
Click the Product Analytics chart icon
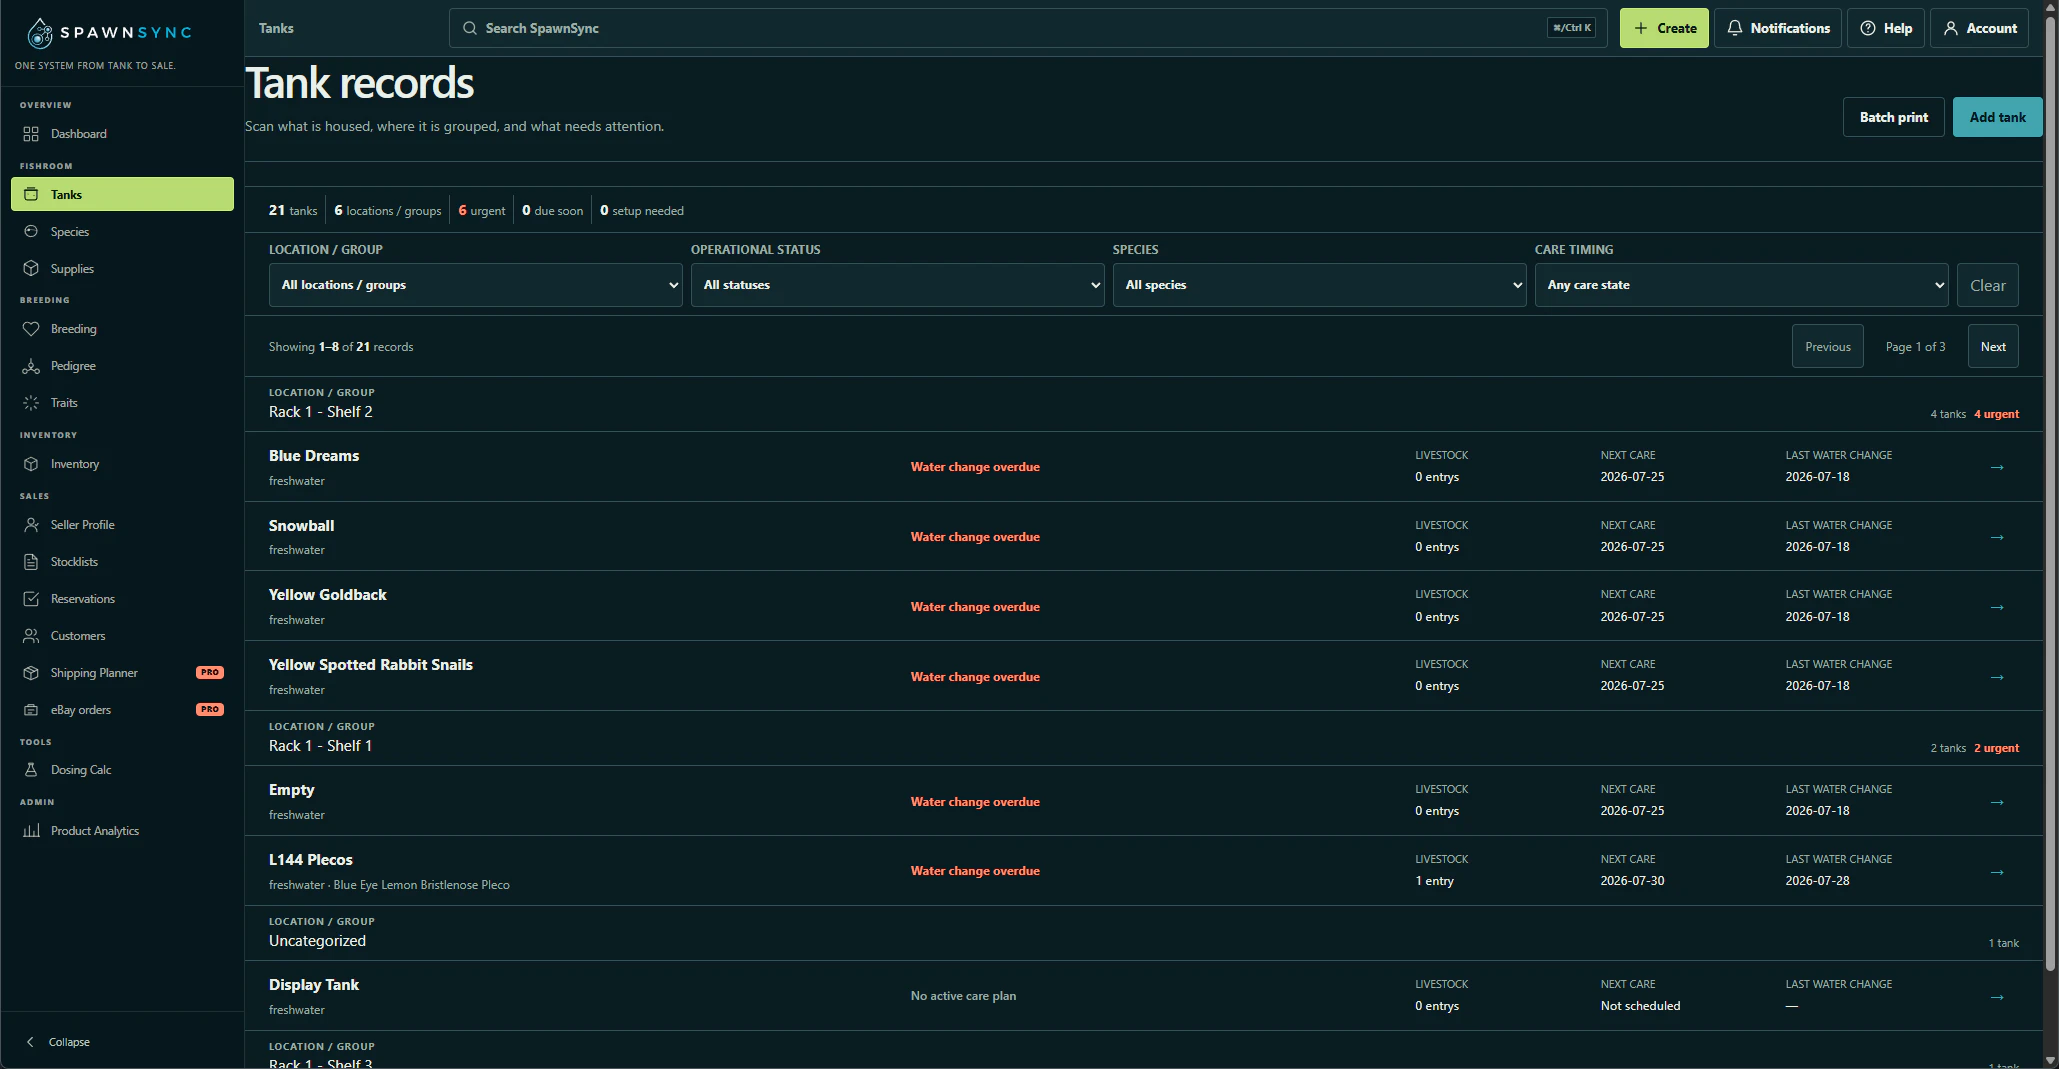[x=31, y=831]
